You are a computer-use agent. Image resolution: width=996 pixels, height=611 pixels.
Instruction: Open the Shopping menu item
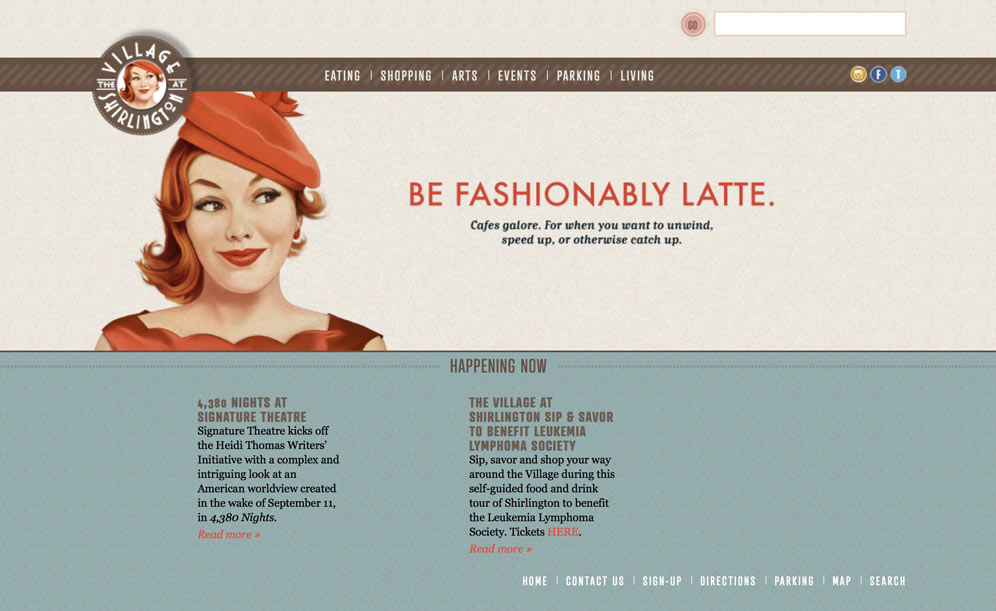[406, 76]
